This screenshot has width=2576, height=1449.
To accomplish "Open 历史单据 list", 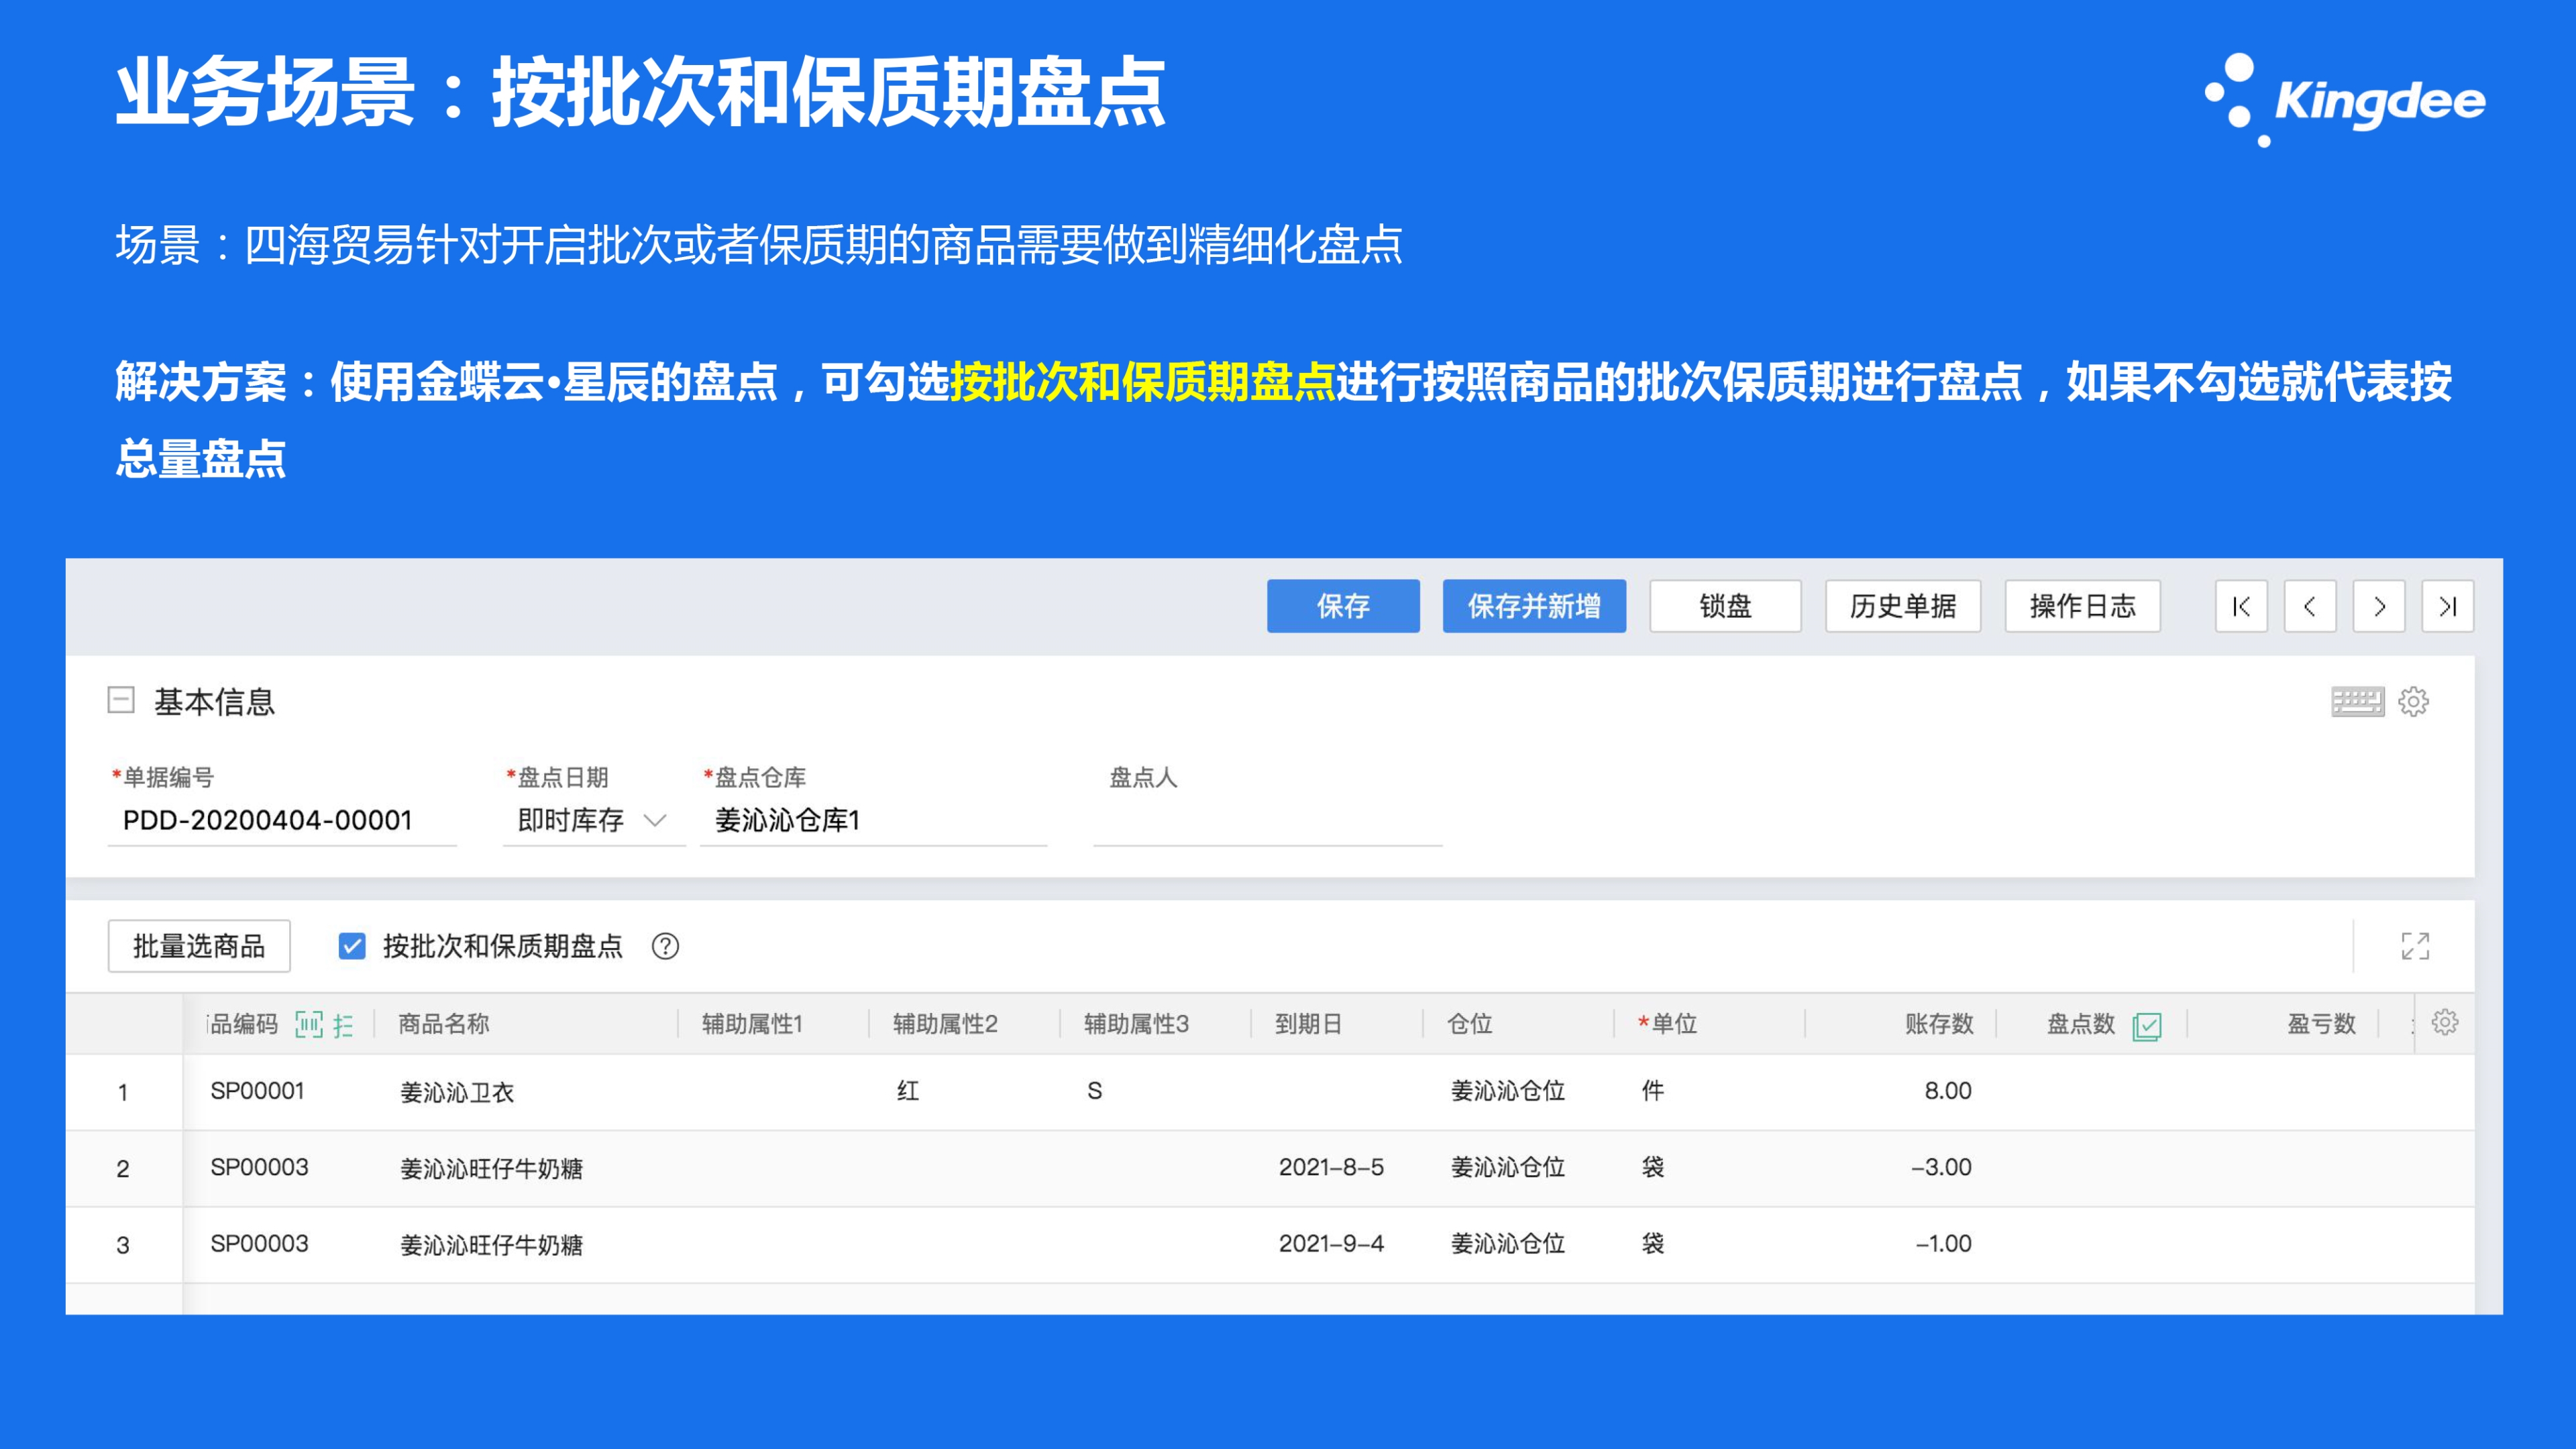I will [x=1902, y=606].
